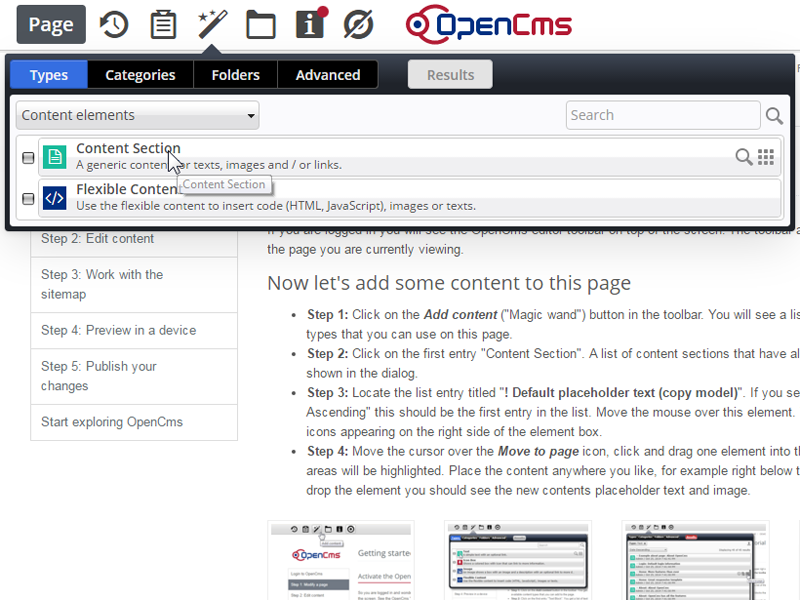Open Start exploring OpenCms link

click(134, 422)
